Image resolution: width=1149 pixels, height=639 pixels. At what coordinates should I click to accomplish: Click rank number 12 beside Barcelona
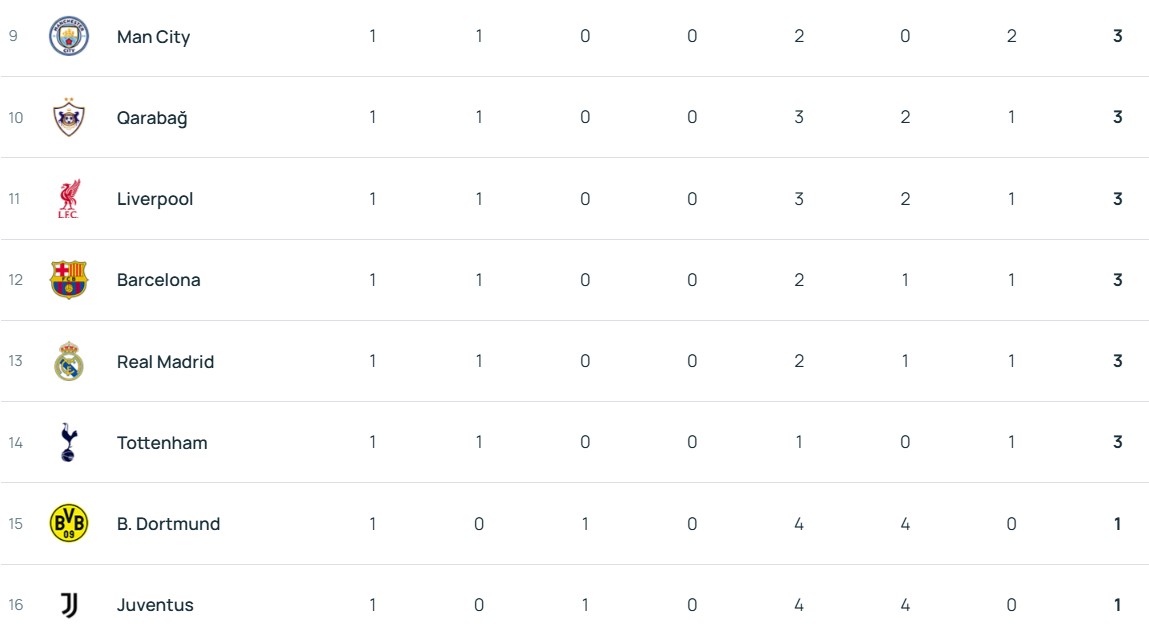point(16,280)
